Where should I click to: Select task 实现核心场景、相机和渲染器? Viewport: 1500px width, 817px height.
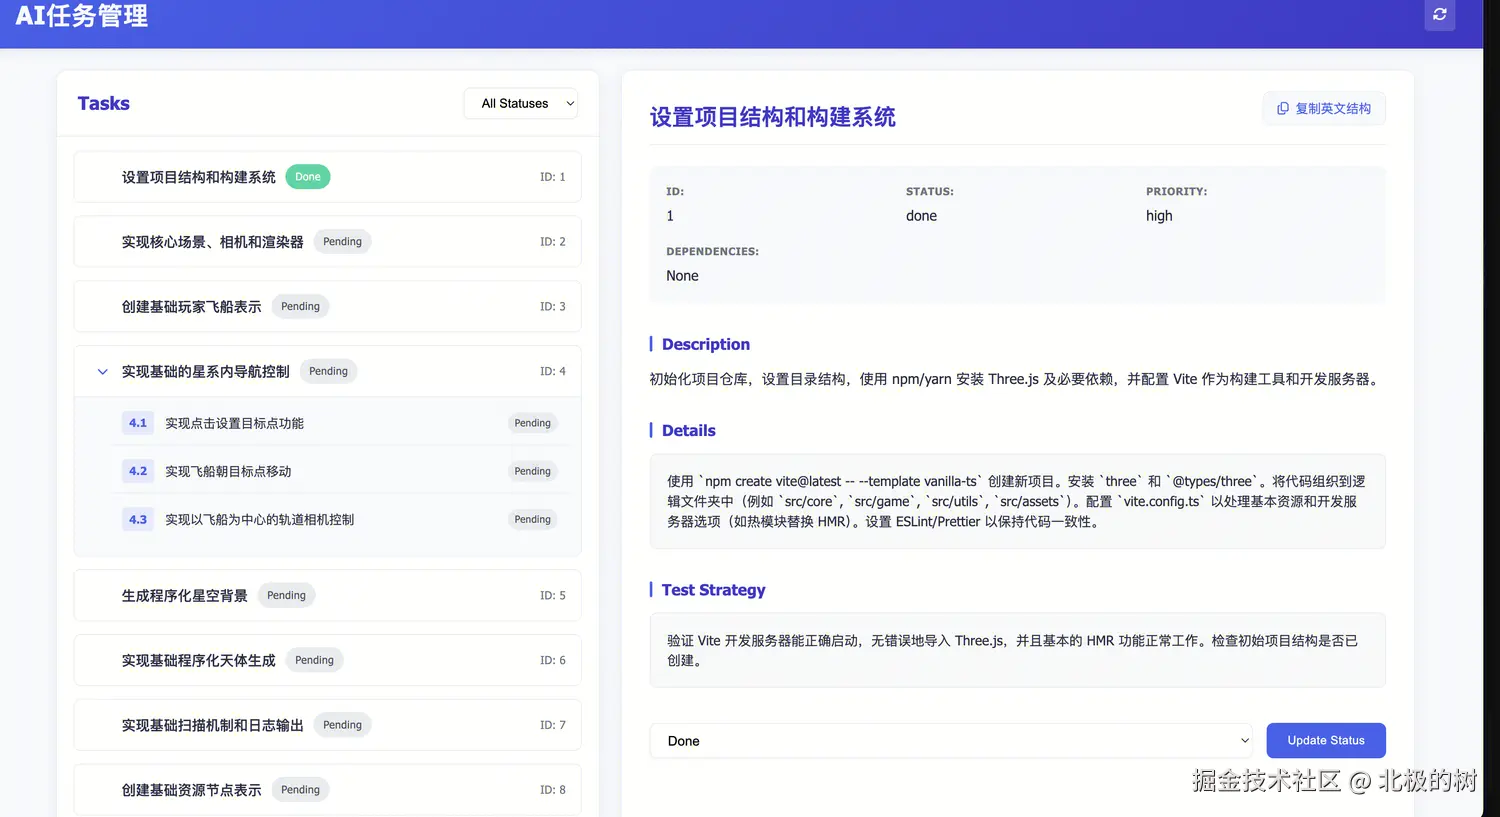pyautogui.click(x=328, y=241)
